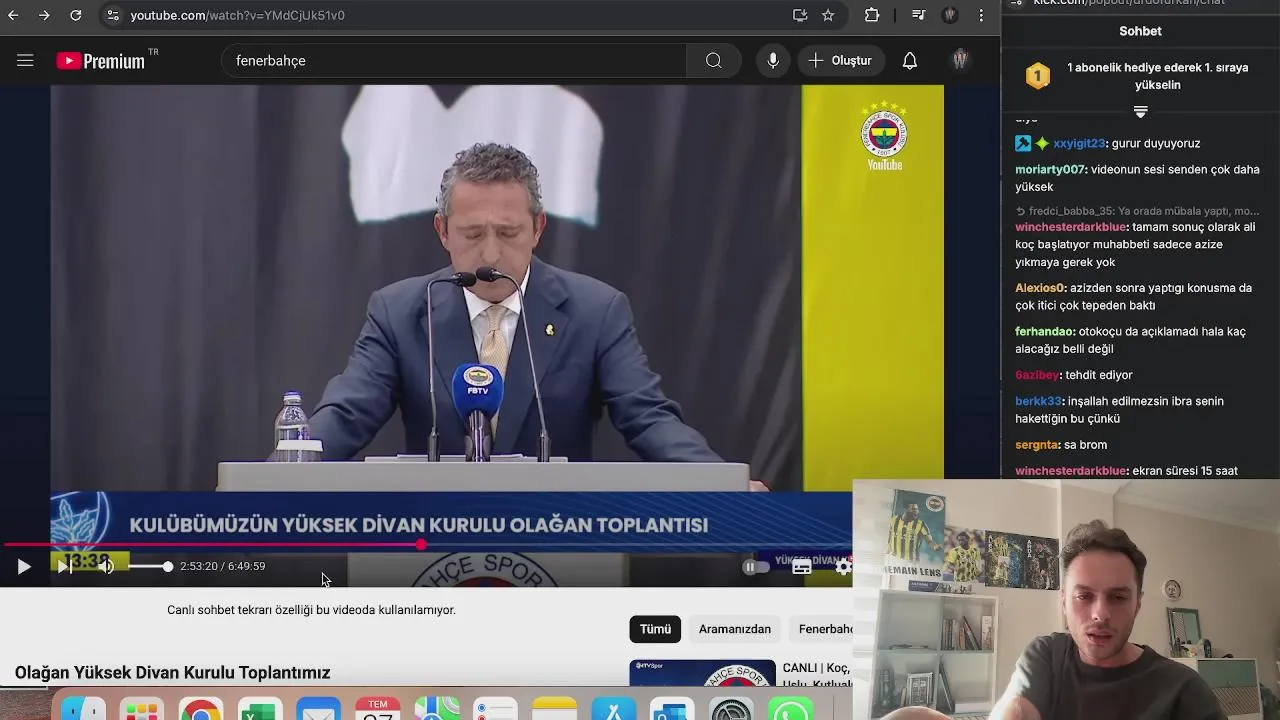Image resolution: width=1280 pixels, height=720 pixels.
Task: Expand the leaderboard with the down chevron
Action: click(x=1140, y=111)
